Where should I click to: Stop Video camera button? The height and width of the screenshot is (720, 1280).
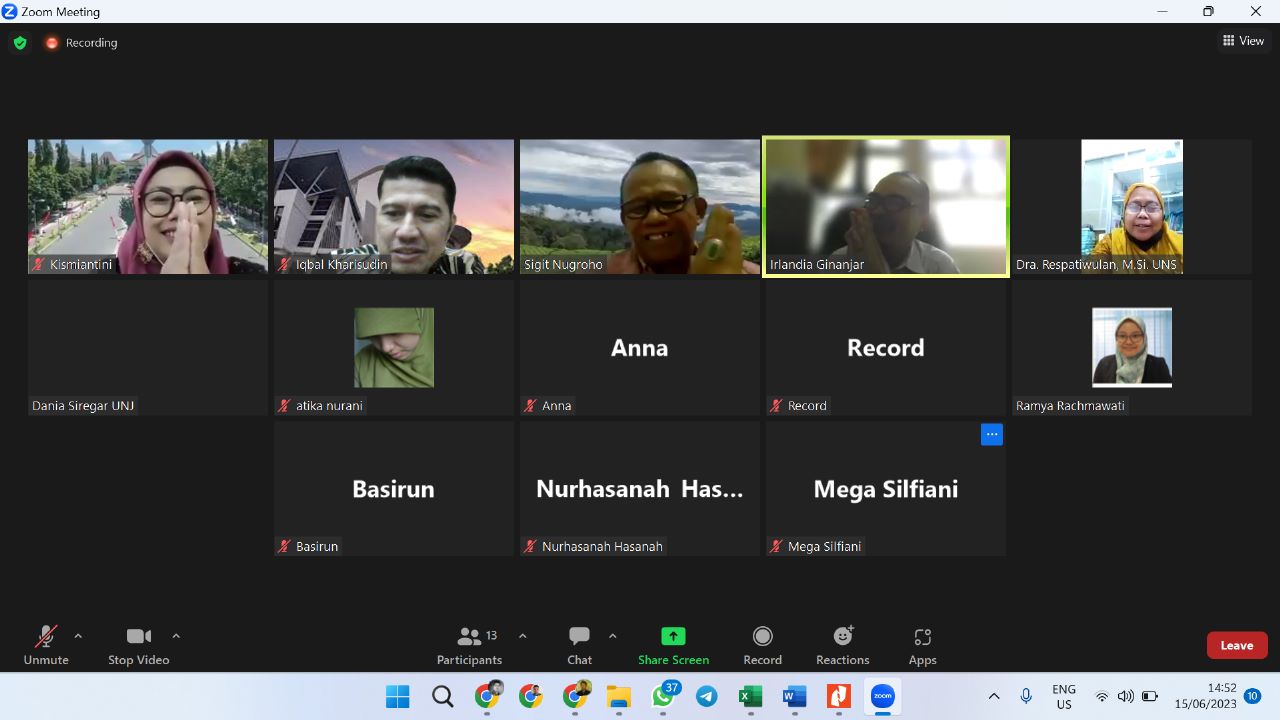point(139,646)
